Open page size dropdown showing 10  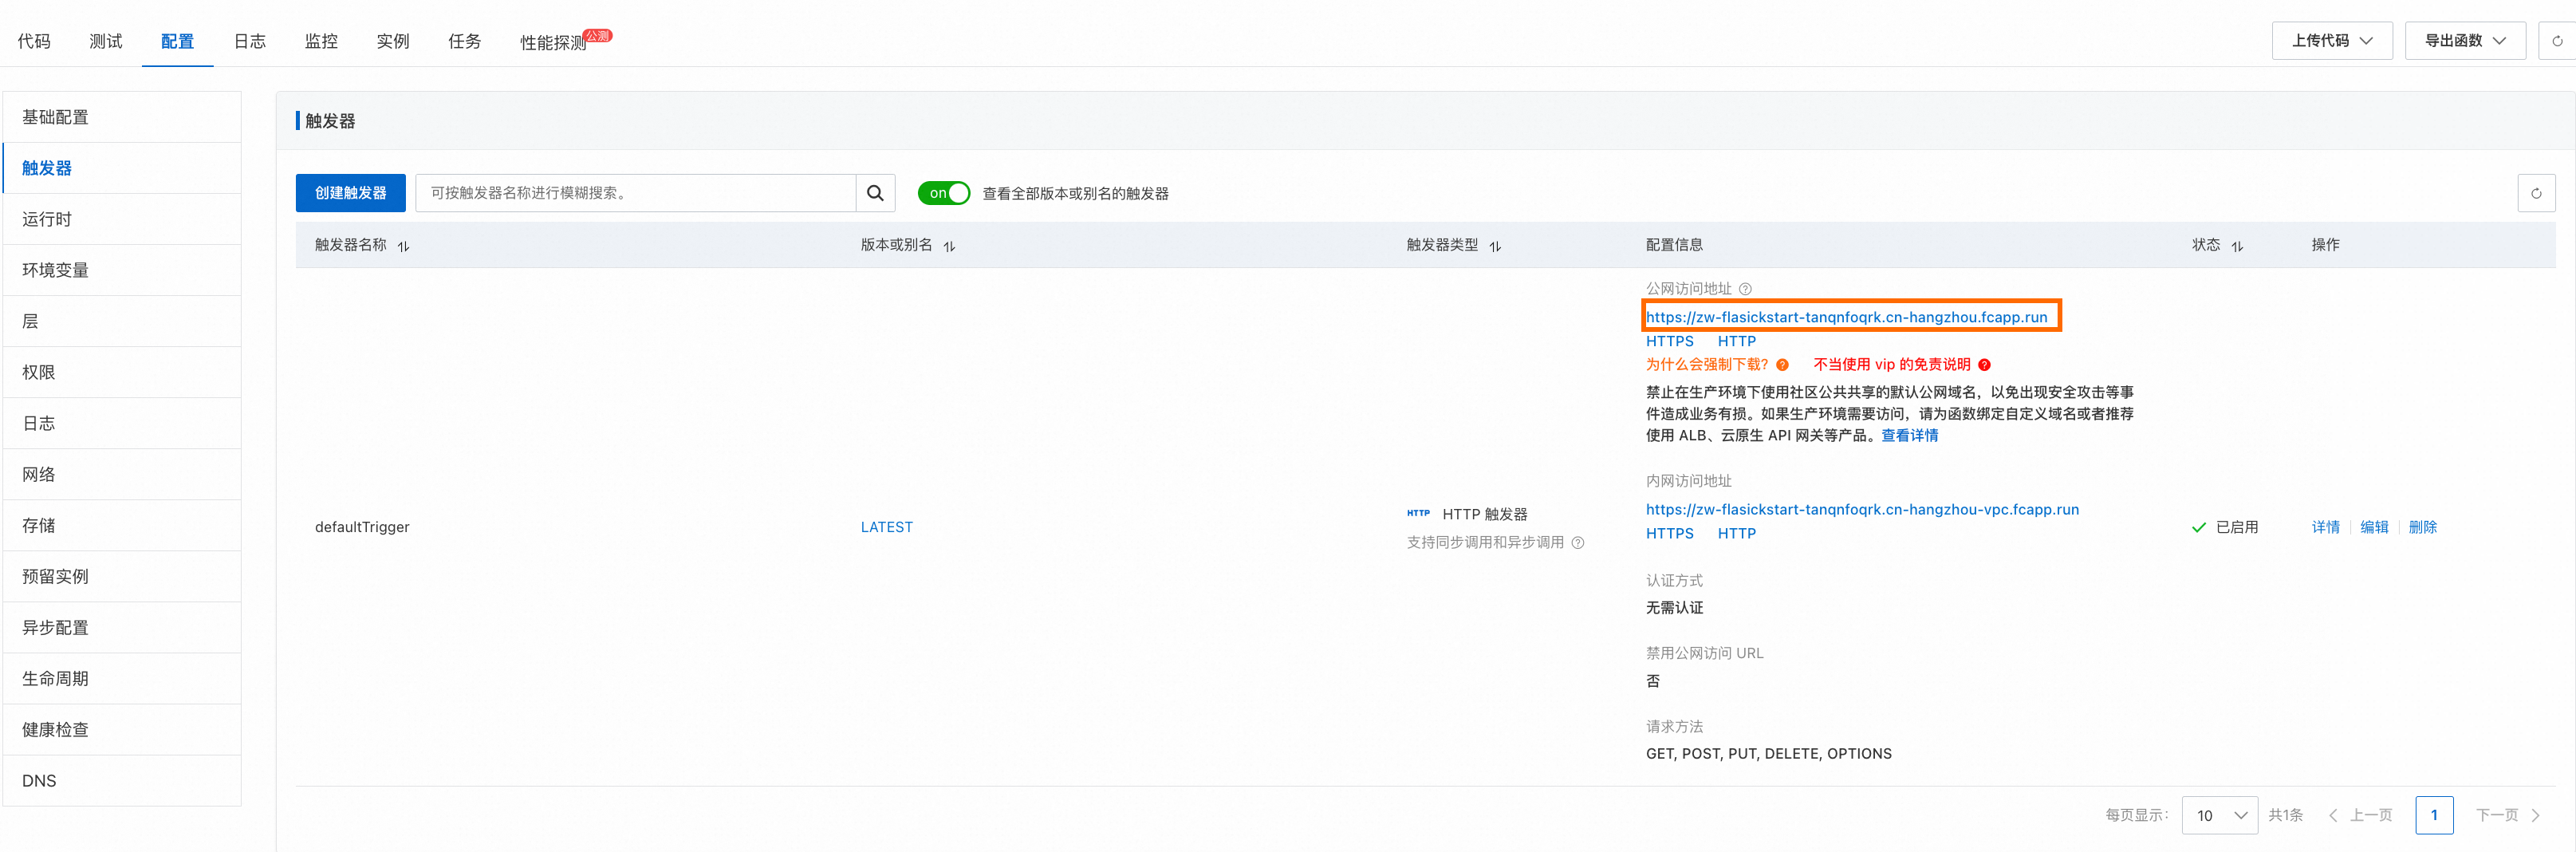[x=2219, y=815]
